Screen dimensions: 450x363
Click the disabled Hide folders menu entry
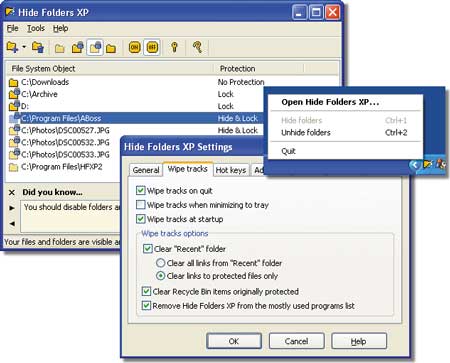pyautogui.click(x=345, y=120)
